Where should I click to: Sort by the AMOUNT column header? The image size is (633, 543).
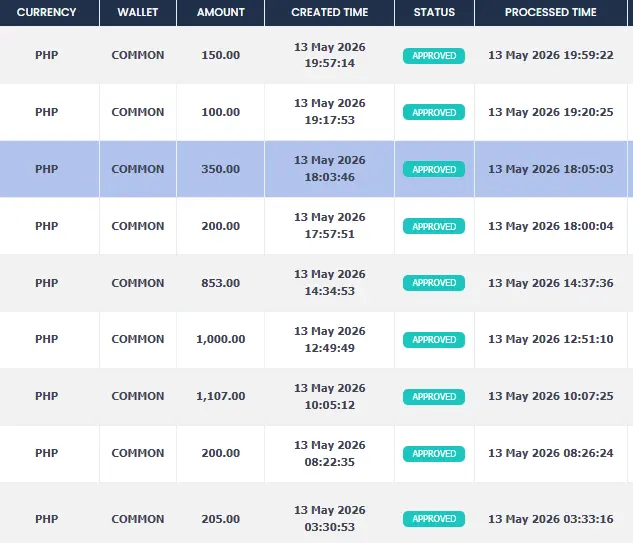[x=221, y=12]
